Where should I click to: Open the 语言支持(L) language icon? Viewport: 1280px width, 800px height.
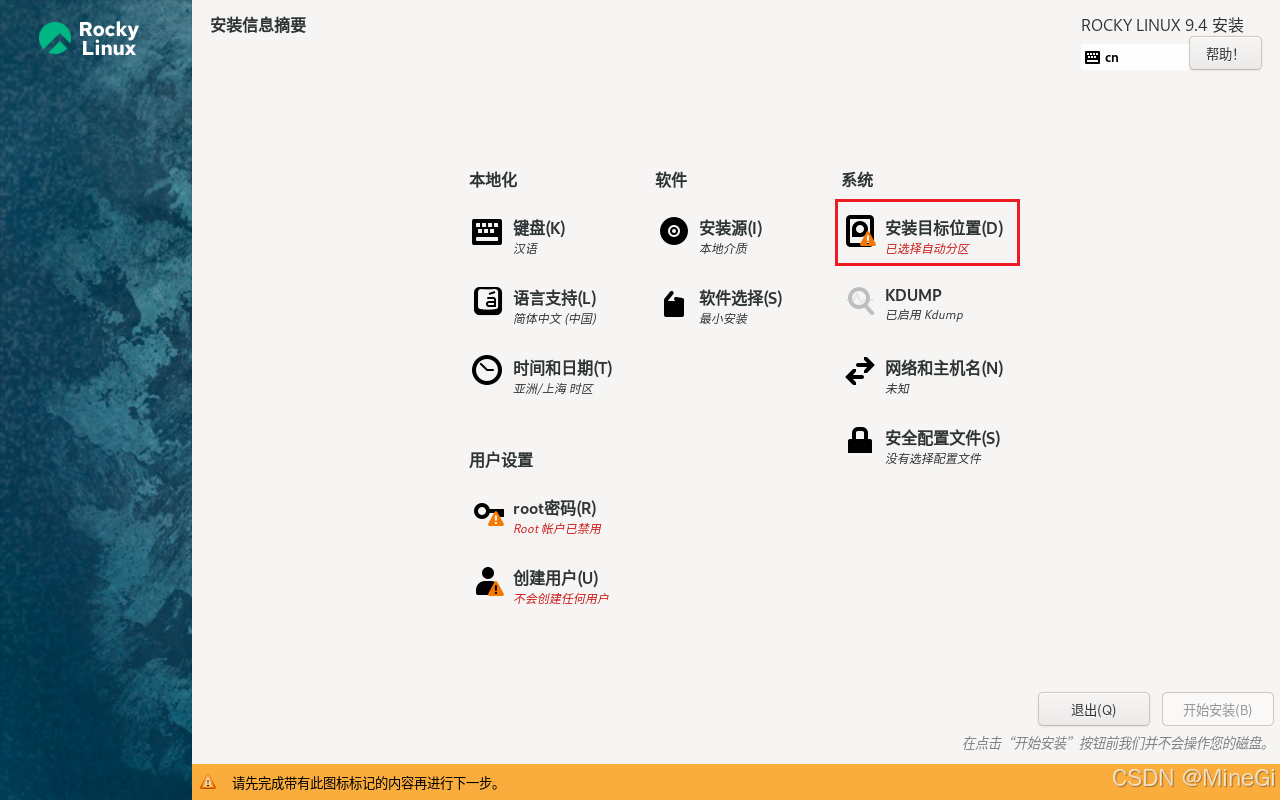488,301
